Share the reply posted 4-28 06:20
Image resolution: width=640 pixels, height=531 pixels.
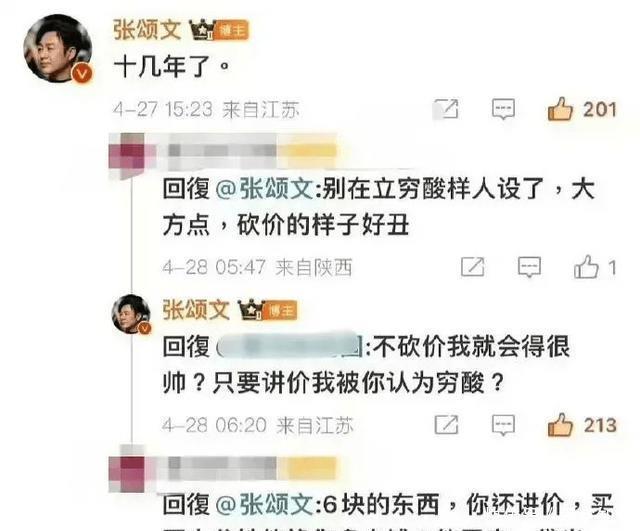(x=446, y=425)
